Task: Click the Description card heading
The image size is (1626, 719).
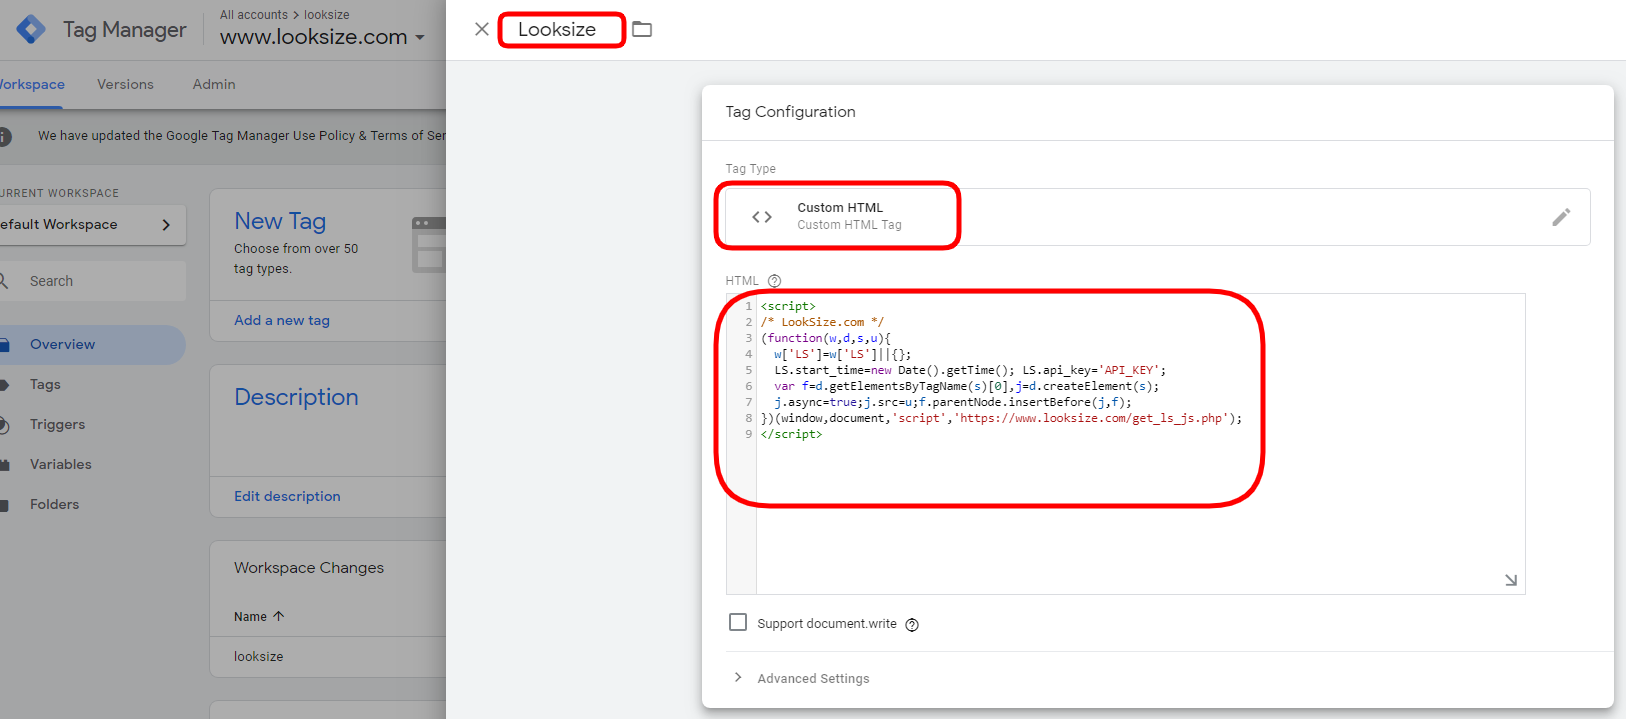Action: (x=296, y=397)
